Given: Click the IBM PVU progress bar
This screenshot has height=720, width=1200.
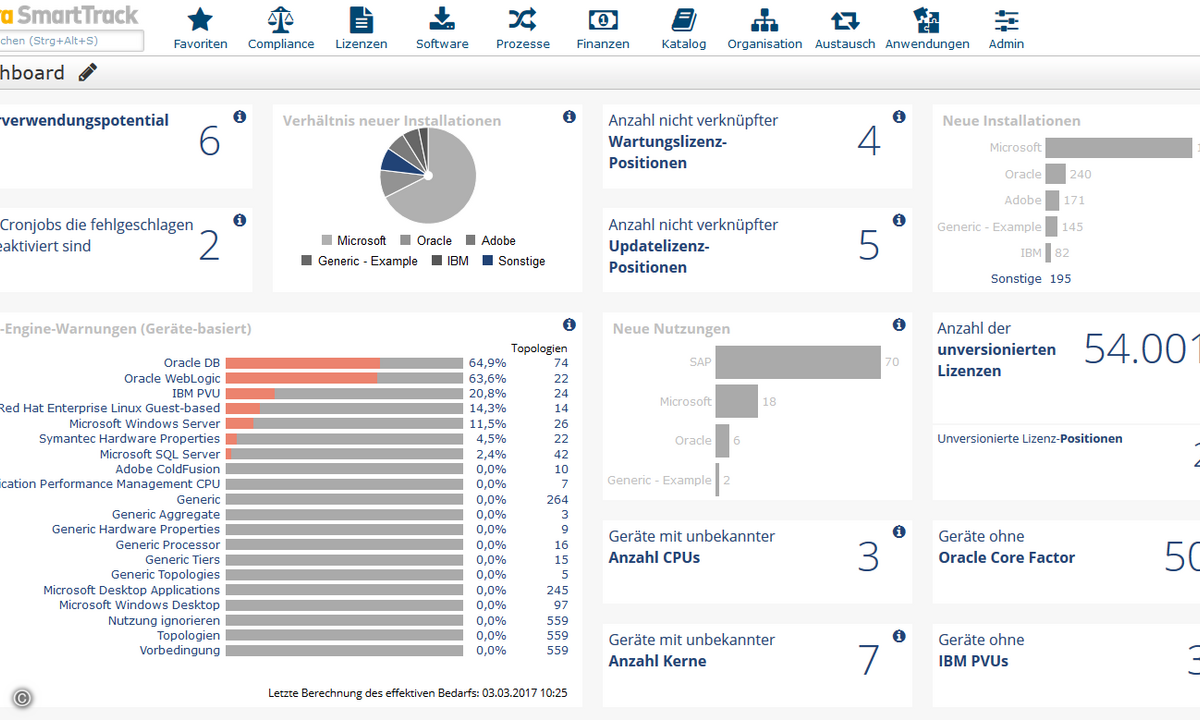Looking at the screenshot, I should coord(344,394).
